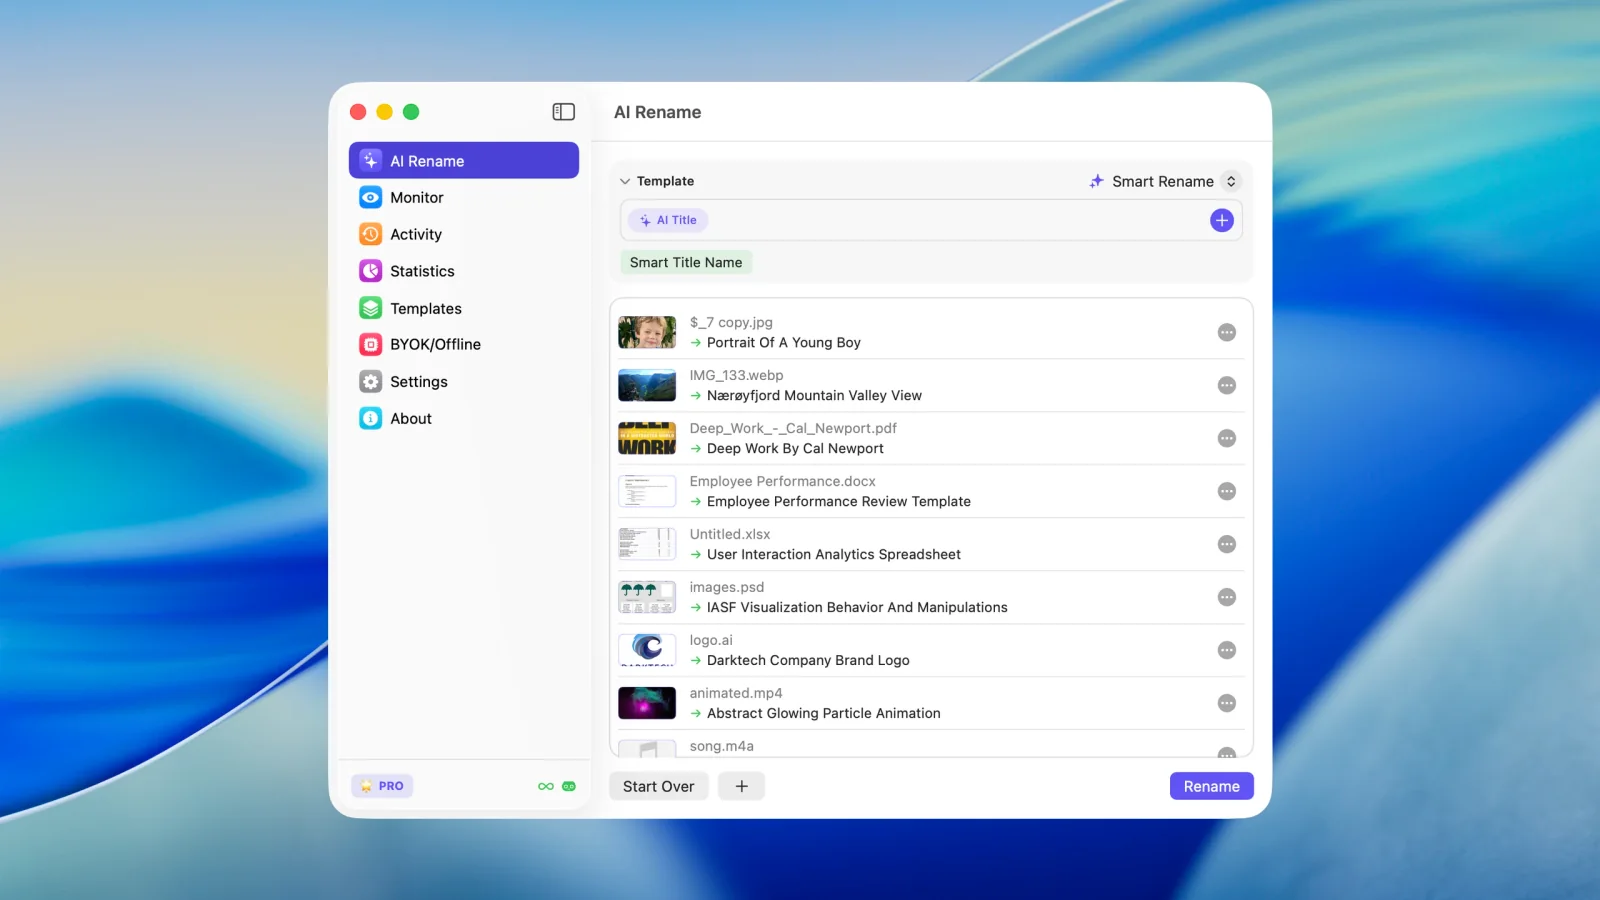Click the PRO badge
Image resolution: width=1600 pixels, height=900 pixels.
tap(383, 786)
